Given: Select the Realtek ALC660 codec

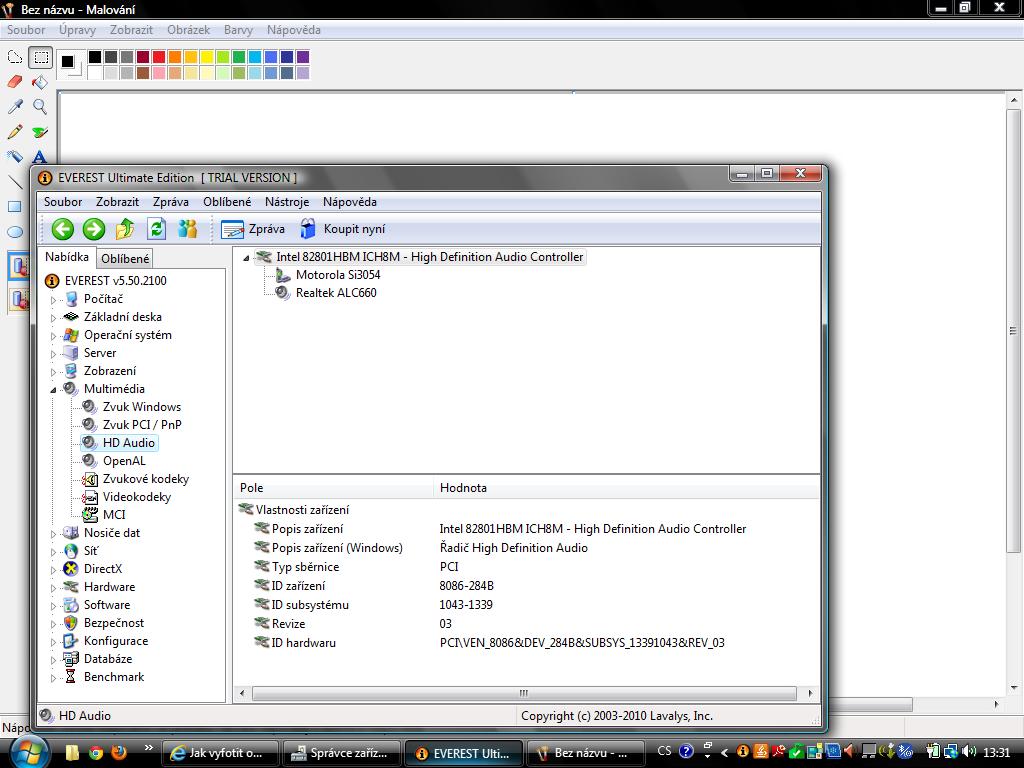Looking at the screenshot, I should click(x=336, y=293).
